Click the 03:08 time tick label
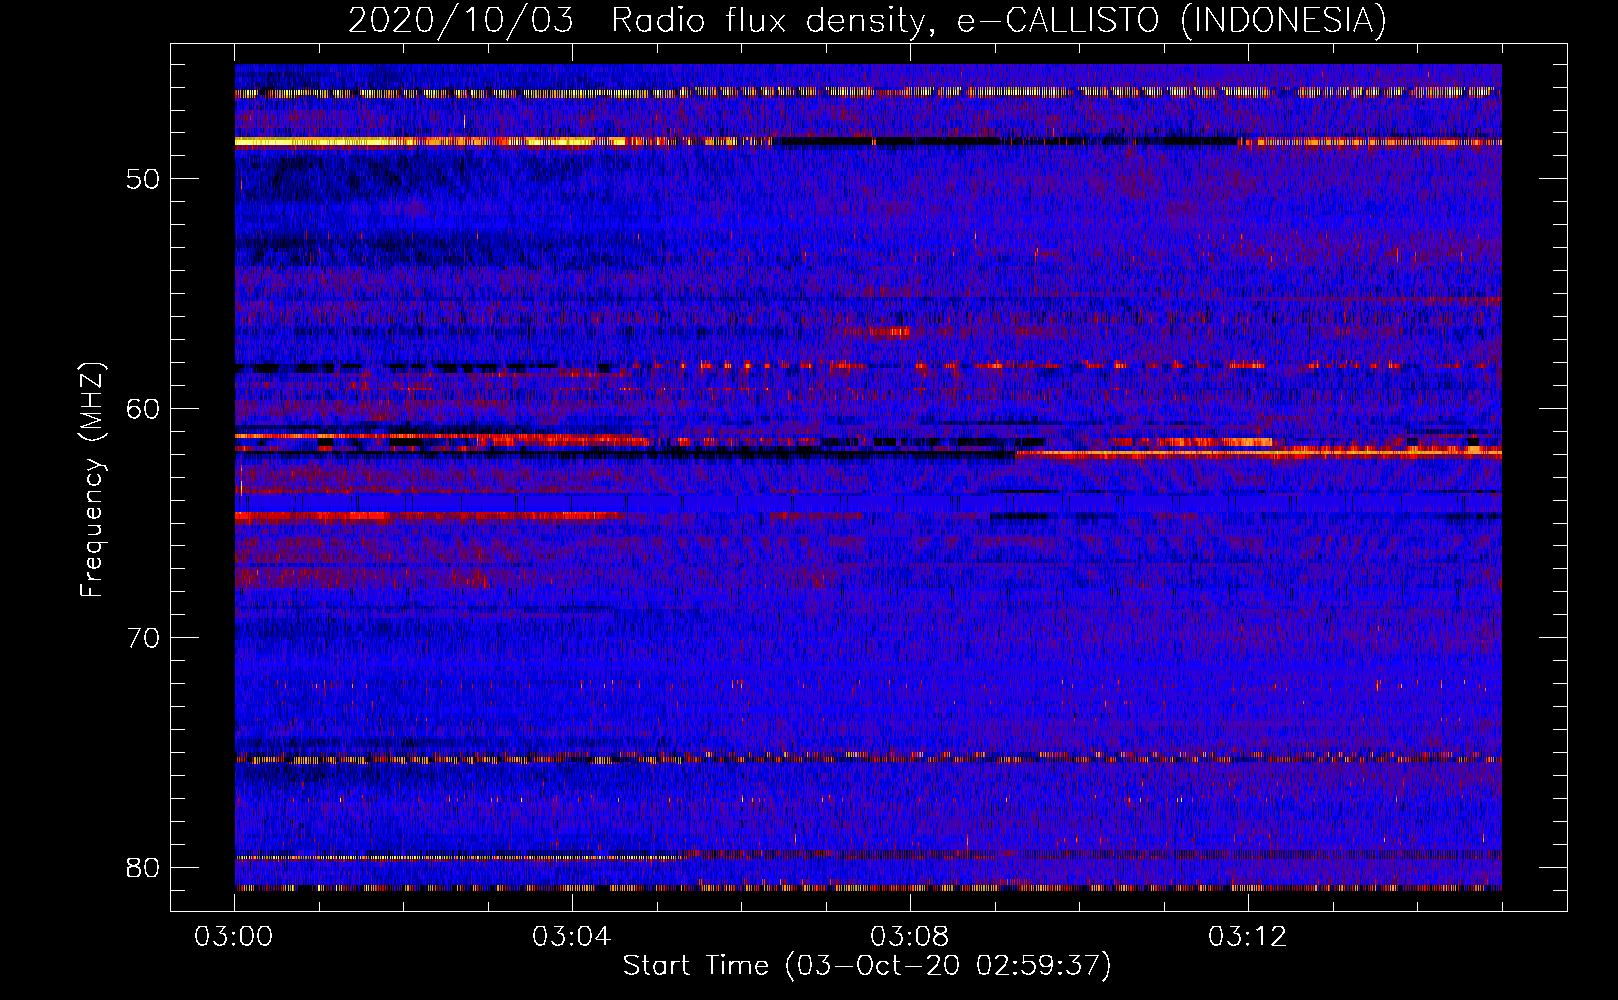Screen dimensions: 1618x1000 point(910,937)
